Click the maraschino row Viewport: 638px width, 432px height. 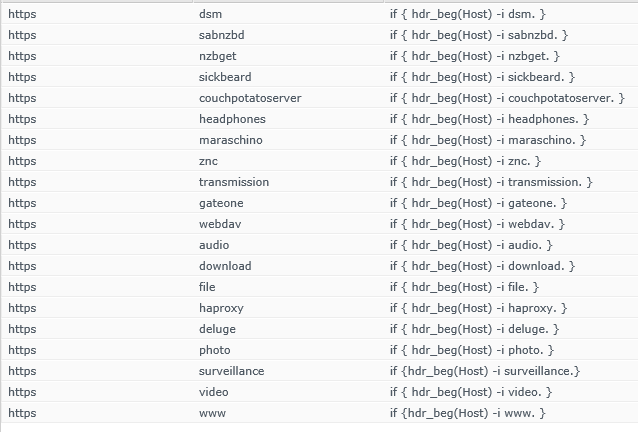click(319, 140)
